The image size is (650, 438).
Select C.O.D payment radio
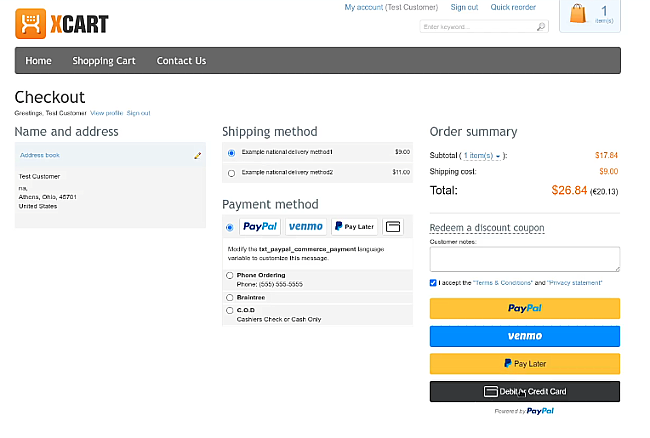(230, 310)
